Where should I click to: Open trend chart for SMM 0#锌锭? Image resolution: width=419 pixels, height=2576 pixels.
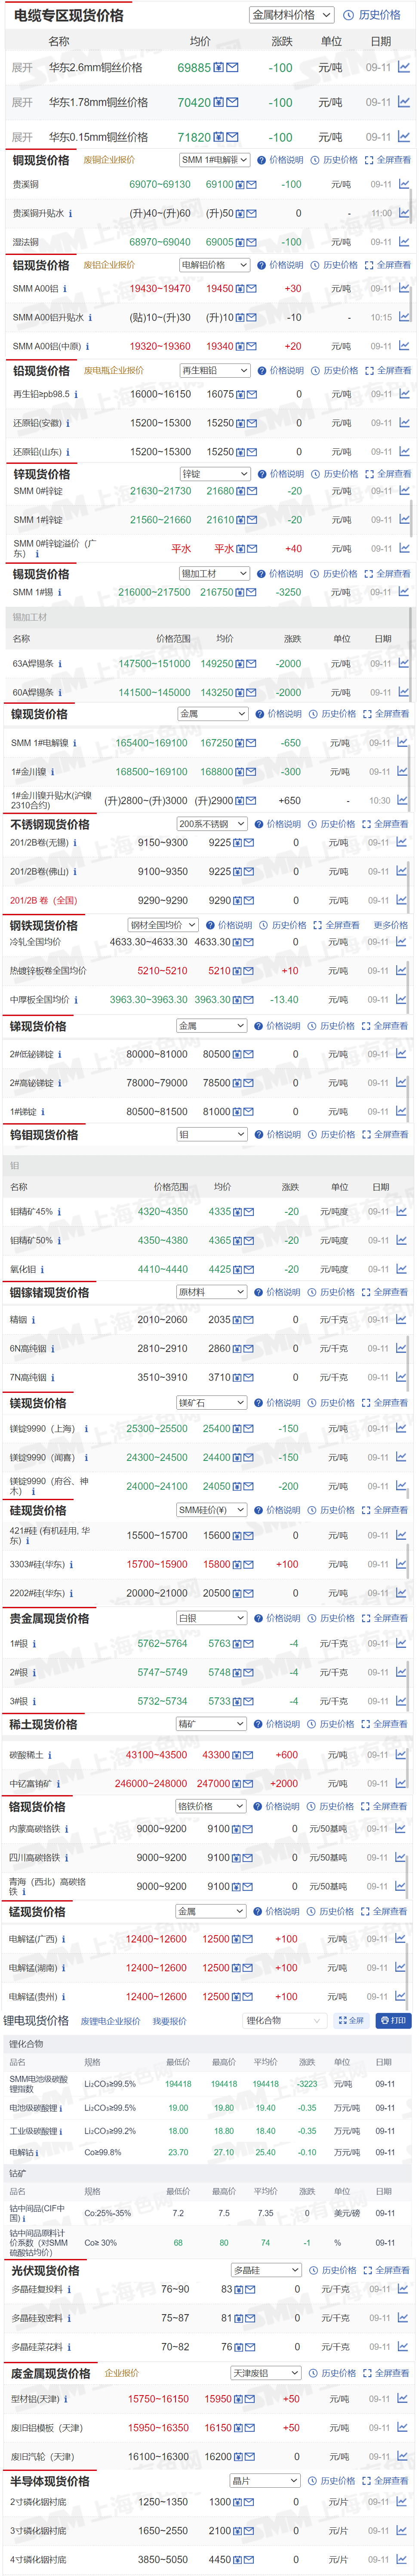coord(403,491)
